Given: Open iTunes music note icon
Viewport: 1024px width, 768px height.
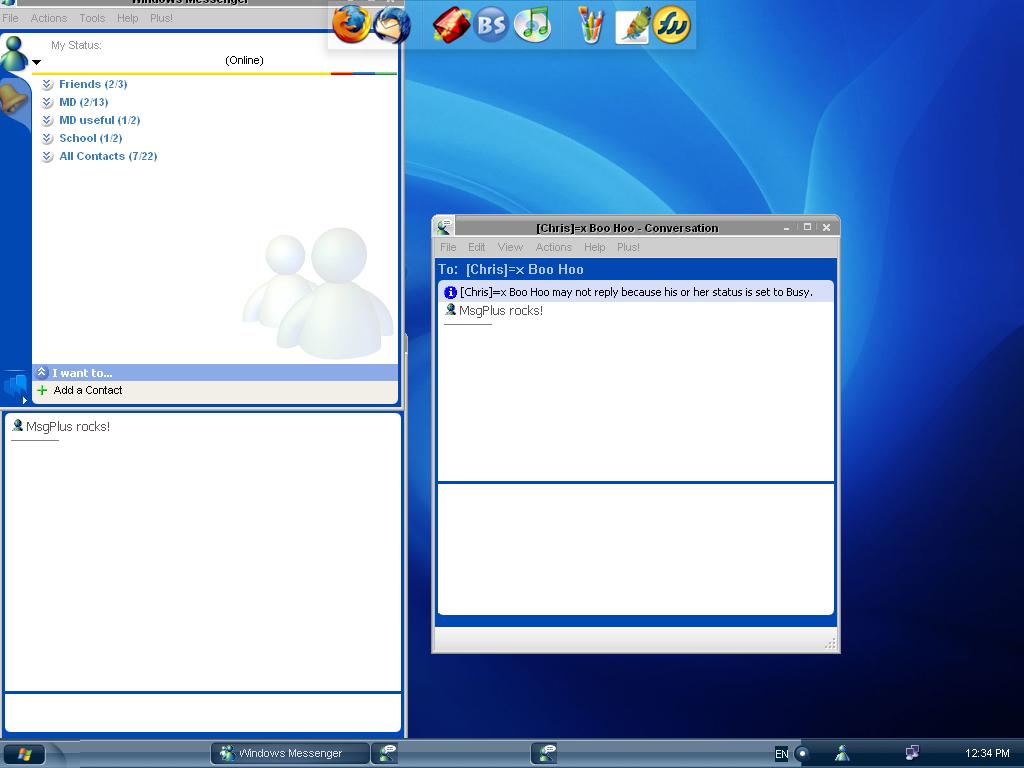Looking at the screenshot, I should 533,24.
